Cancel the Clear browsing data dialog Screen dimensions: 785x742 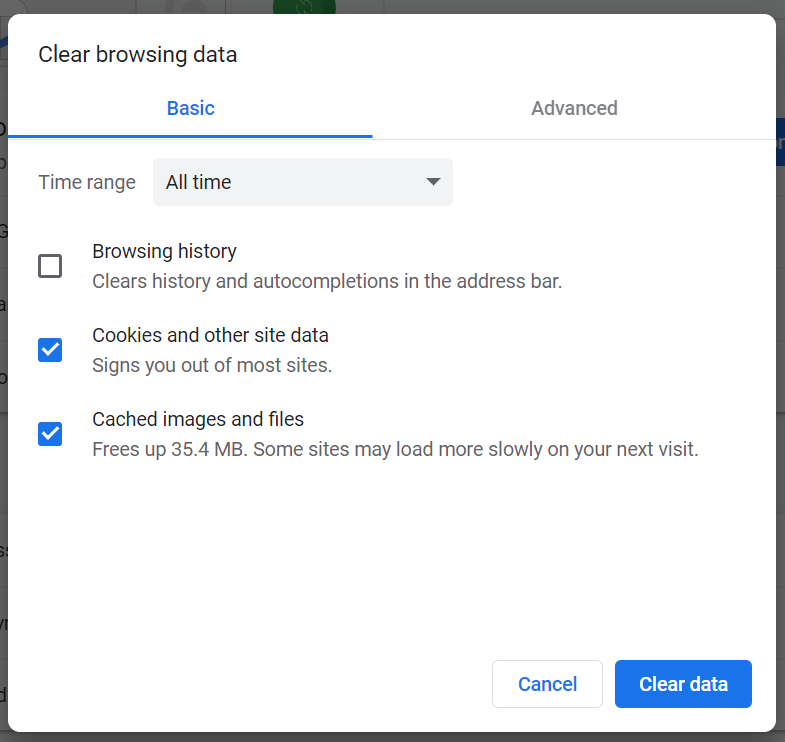tap(547, 684)
